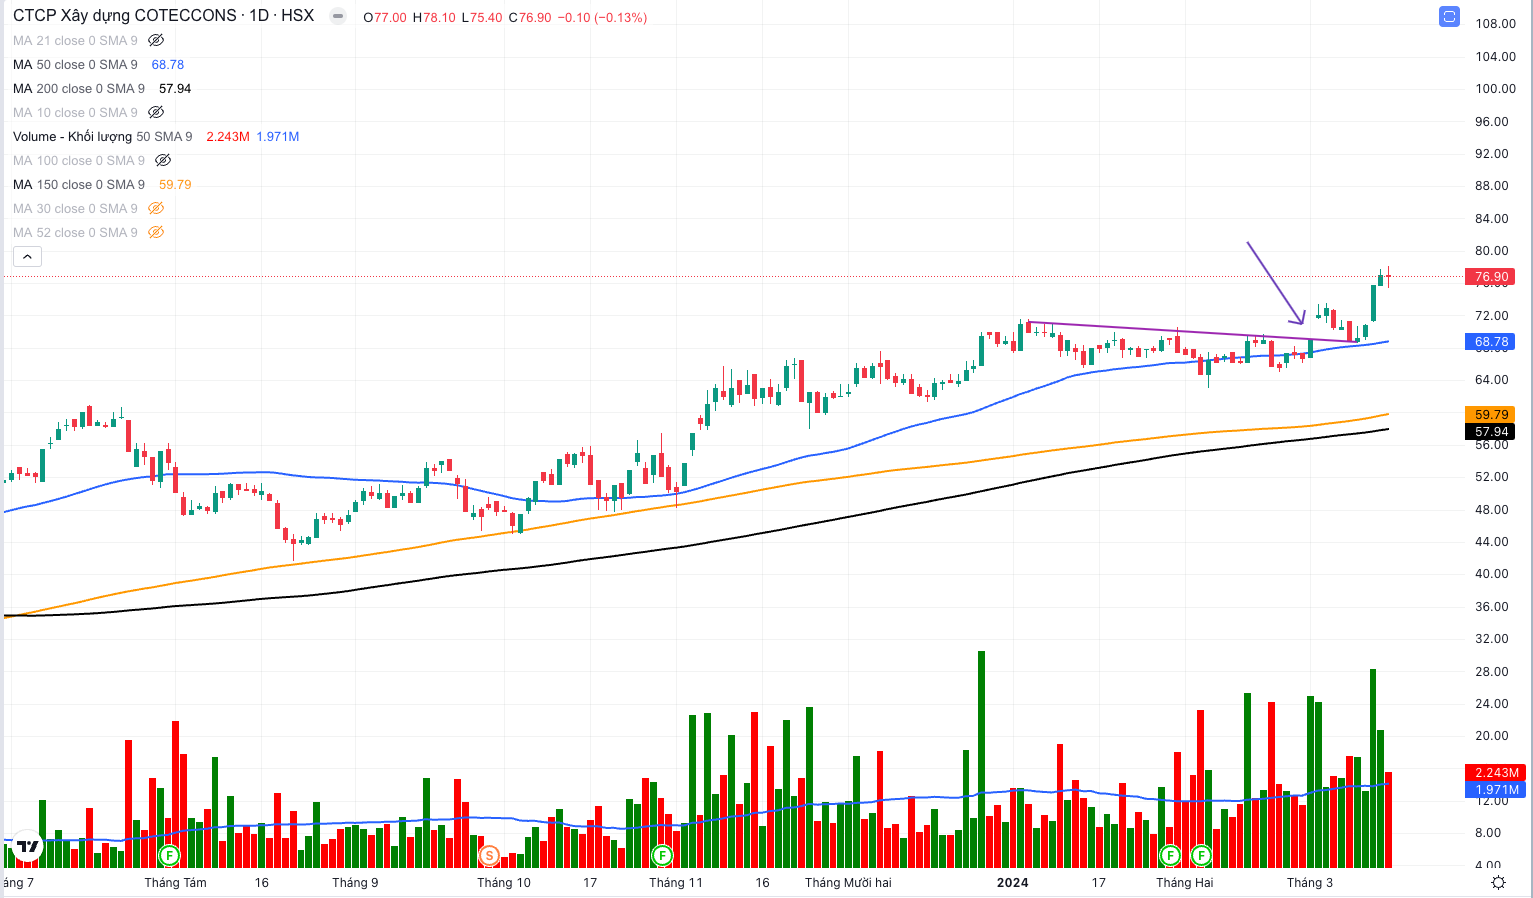
Task: Click the Tháng Mười hai time axis label
Action: tap(848, 883)
